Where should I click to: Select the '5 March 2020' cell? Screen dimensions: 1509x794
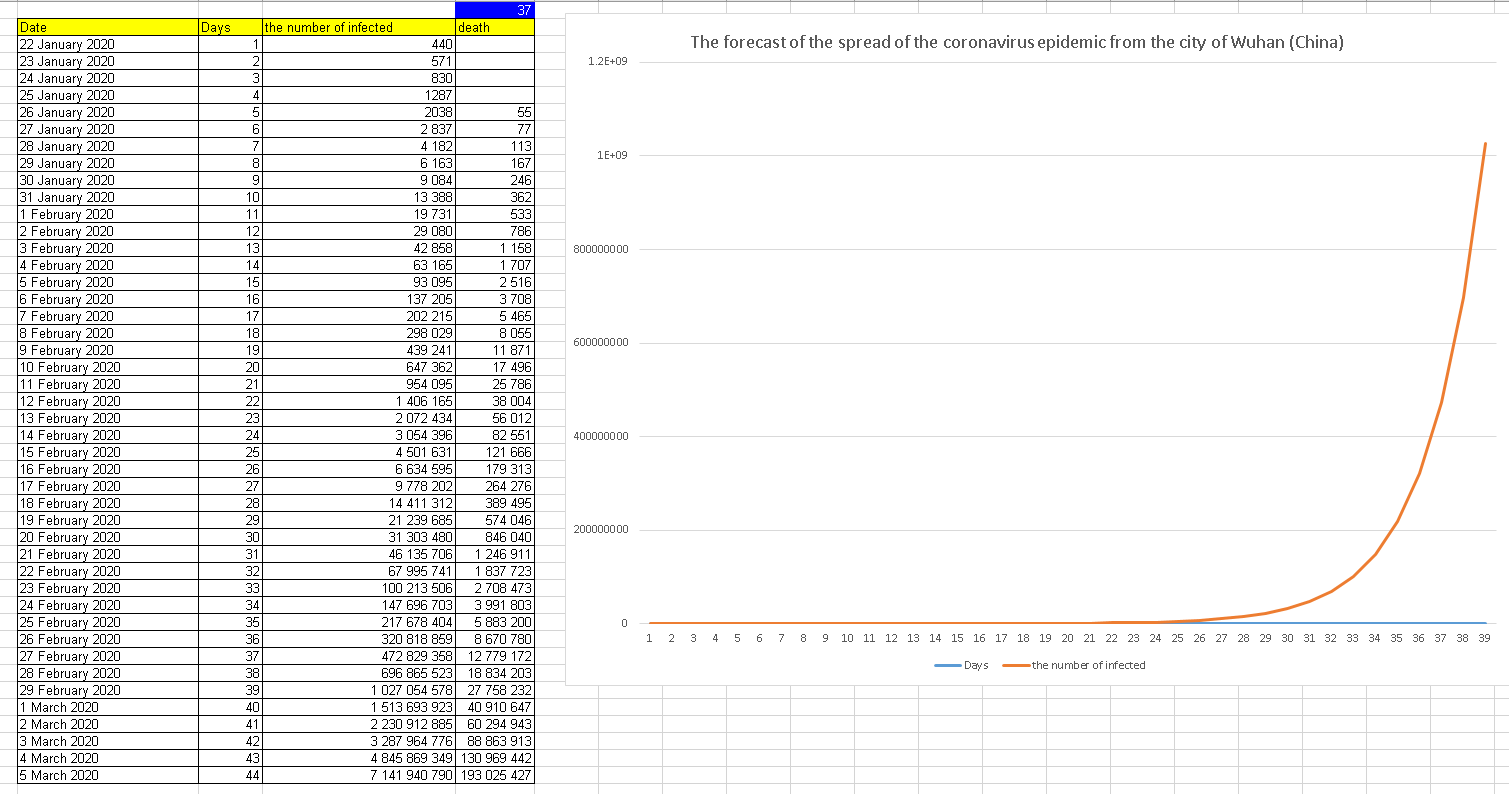(x=108, y=776)
